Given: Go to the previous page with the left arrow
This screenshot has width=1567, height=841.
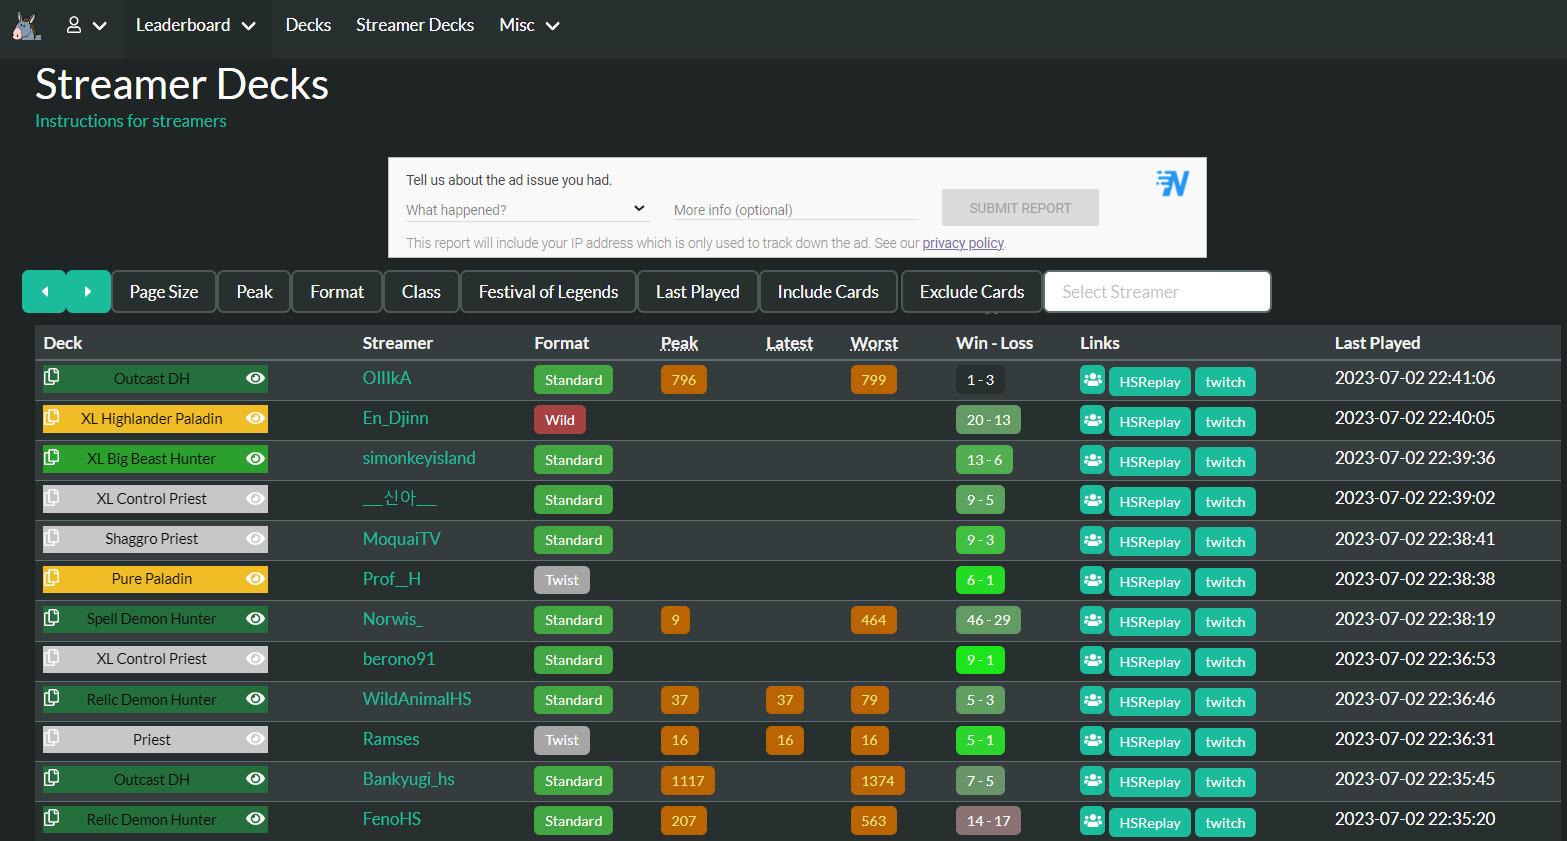Looking at the screenshot, I should click(44, 292).
